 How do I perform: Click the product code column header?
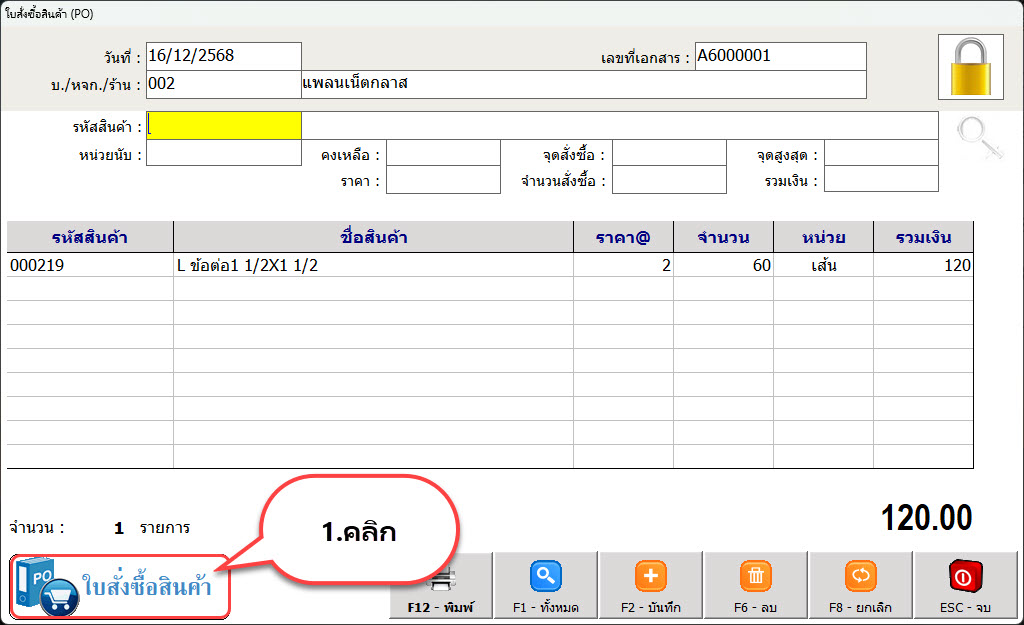pyautogui.click(x=90, y=238)
